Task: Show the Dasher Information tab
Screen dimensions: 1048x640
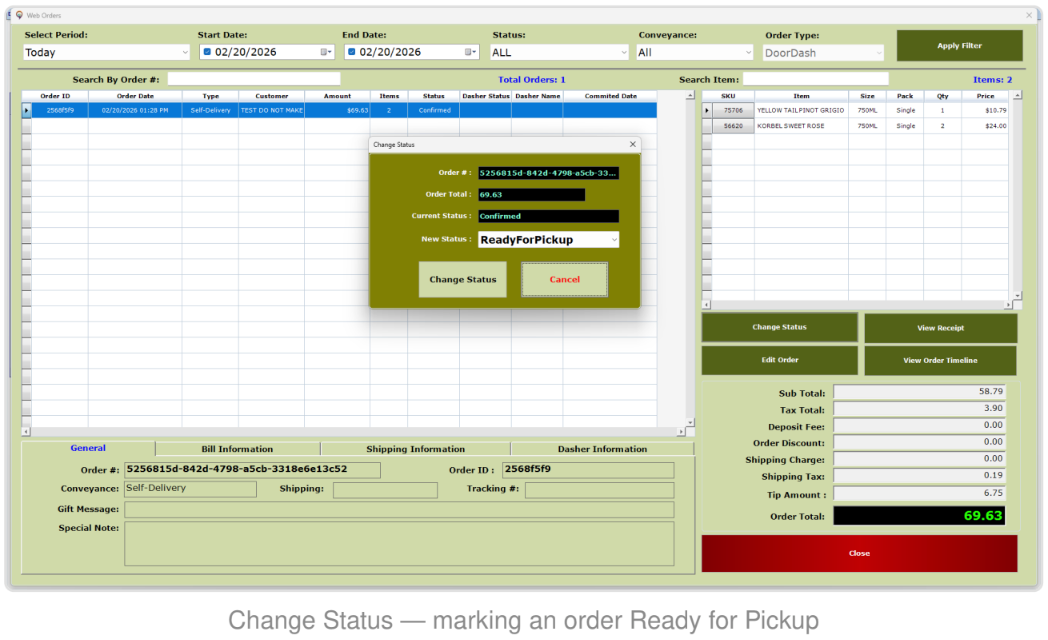Action: (x=602, y=449)
